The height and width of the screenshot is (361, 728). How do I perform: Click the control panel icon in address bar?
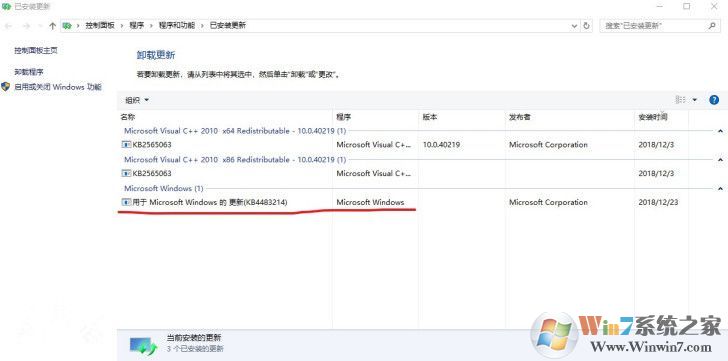click(67, 26)
